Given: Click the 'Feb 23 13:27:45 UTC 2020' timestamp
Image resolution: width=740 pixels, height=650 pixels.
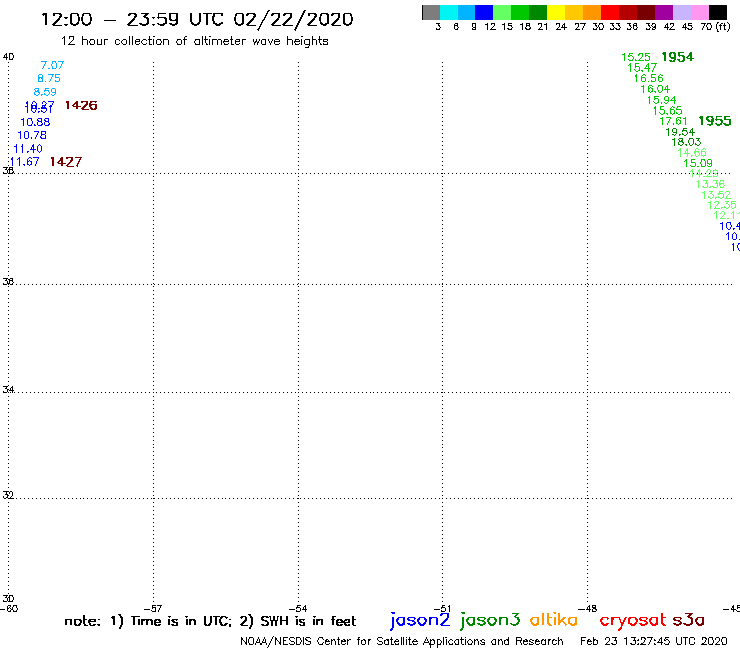Looking at the screenshot, I should tap(654, 641).
